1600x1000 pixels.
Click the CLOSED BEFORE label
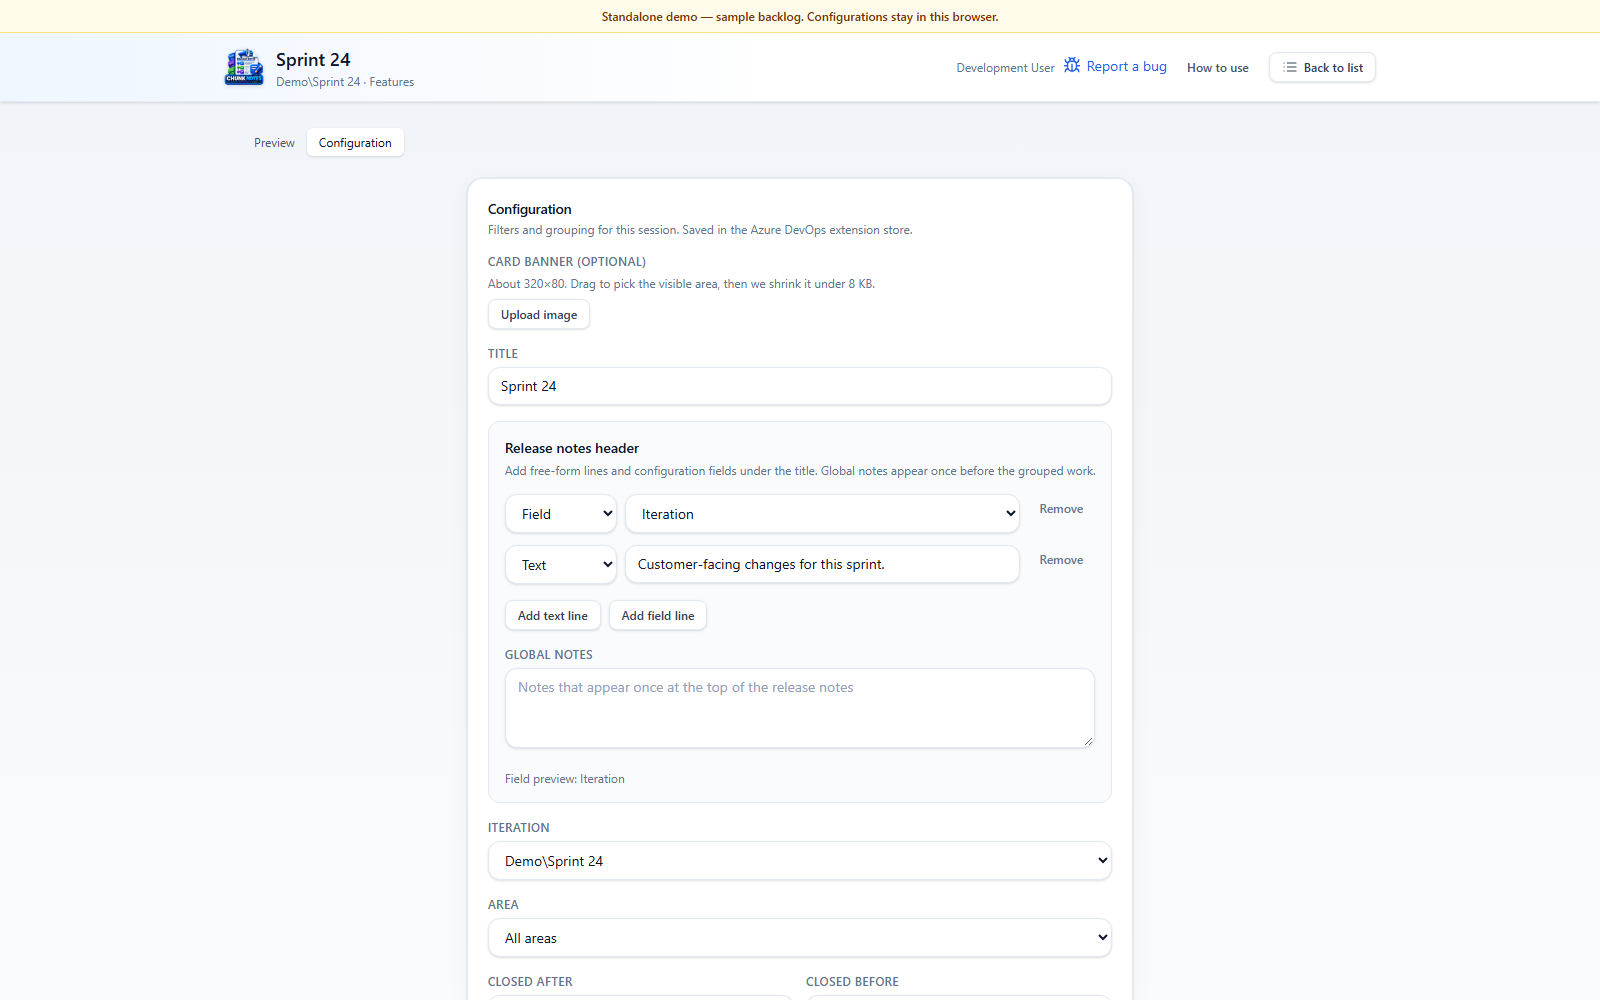click(x=852, y=982)
